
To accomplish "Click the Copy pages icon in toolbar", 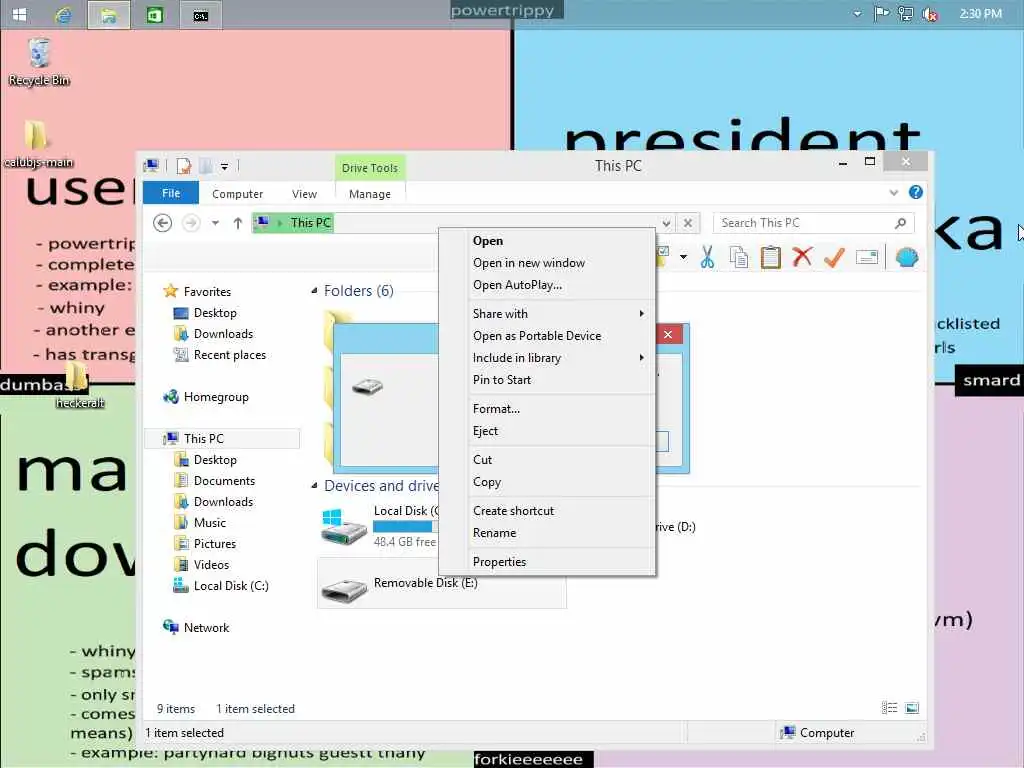I will (x=739, y=257).
